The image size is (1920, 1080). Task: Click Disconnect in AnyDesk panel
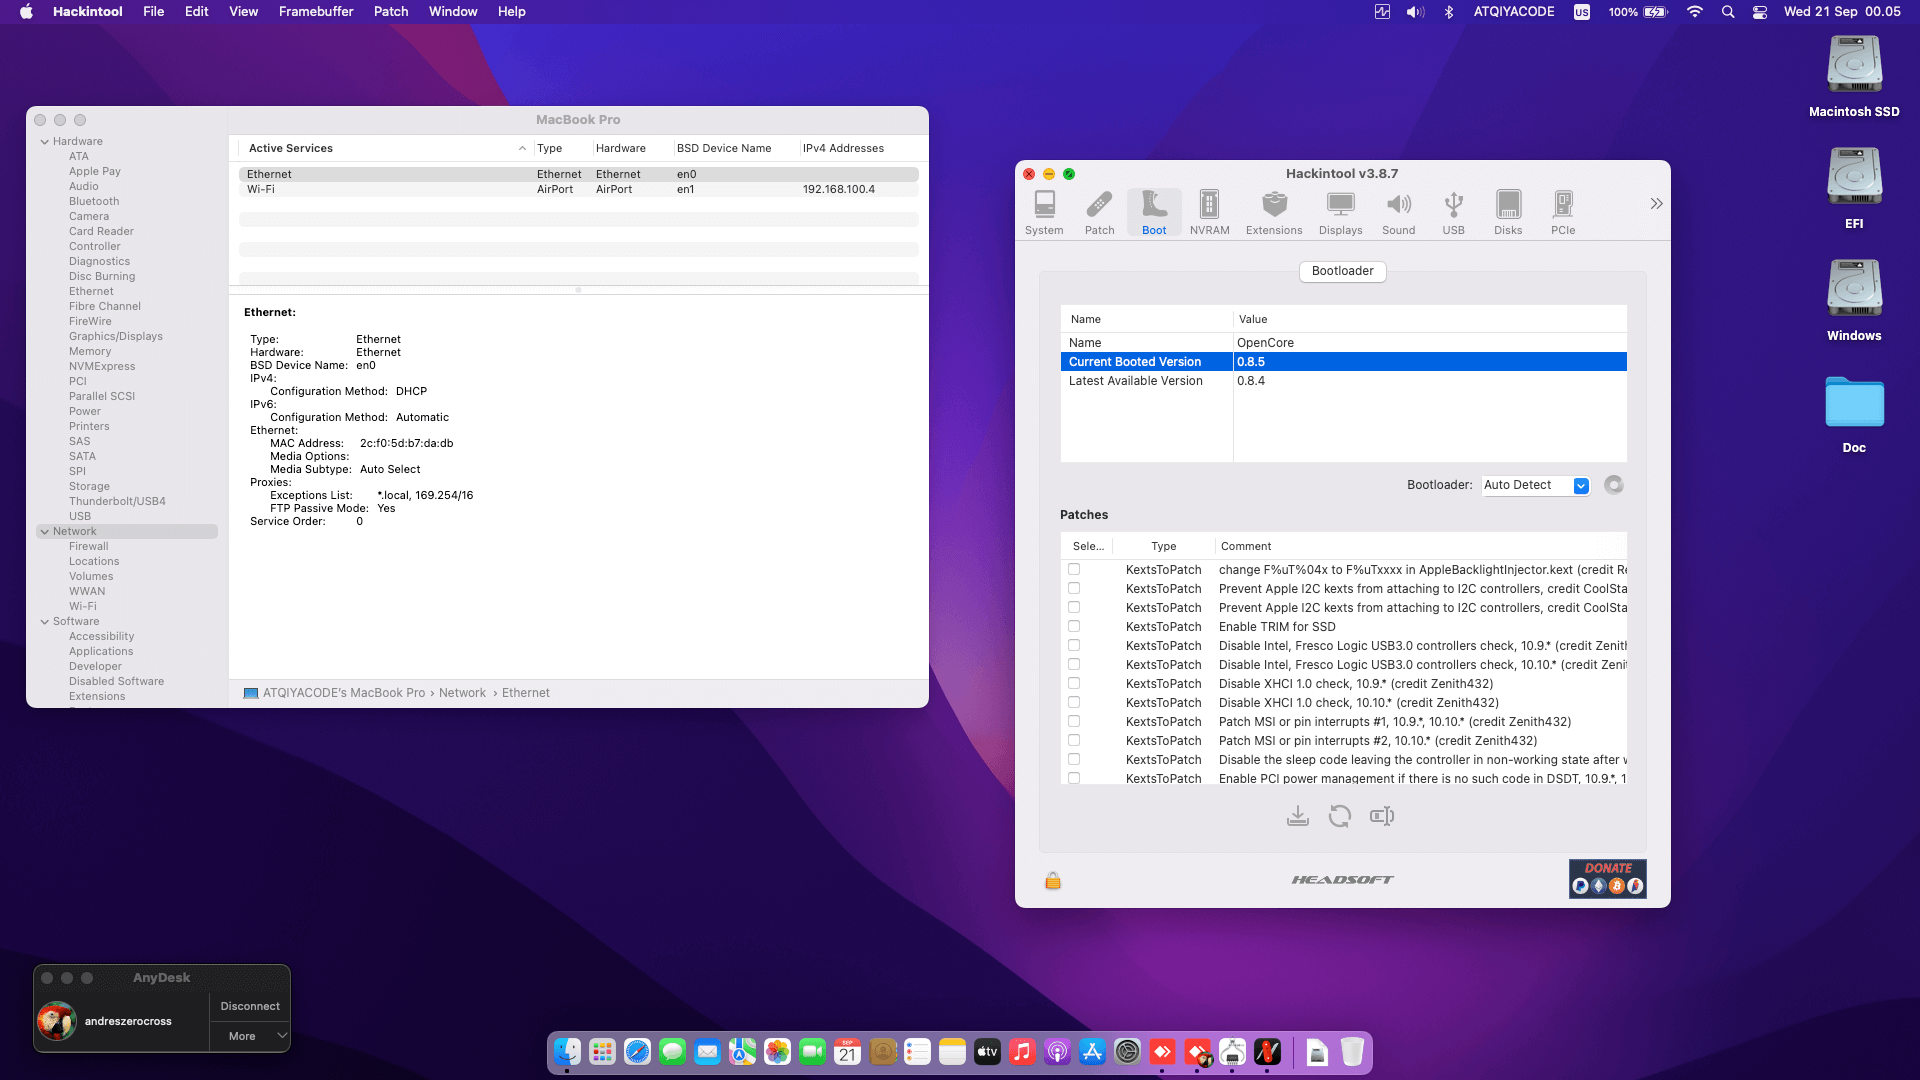click(250, 1006)
